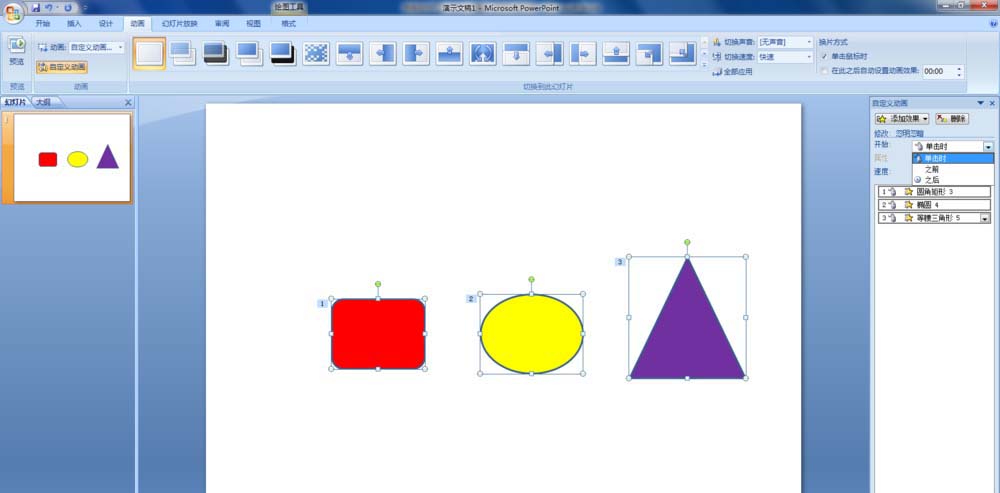Select the 椭圆 4 animation entry
1000x493 pixels.
(x=934, y=205)
